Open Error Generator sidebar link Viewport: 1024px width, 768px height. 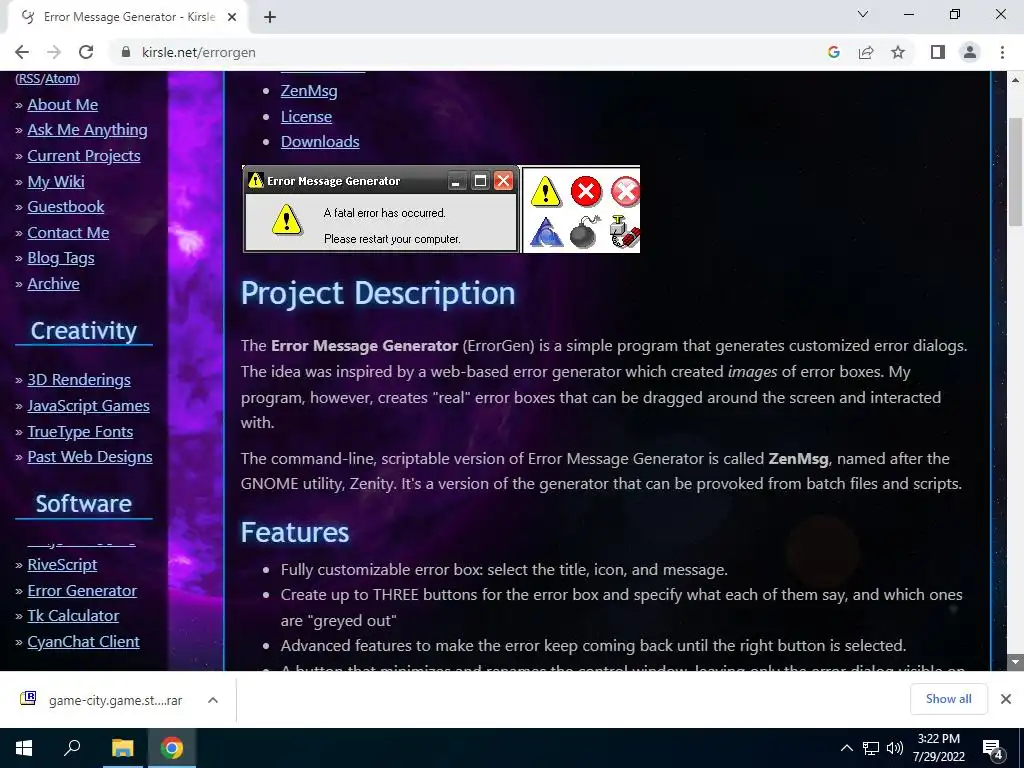pyautogui.click(x=82, y=591)
